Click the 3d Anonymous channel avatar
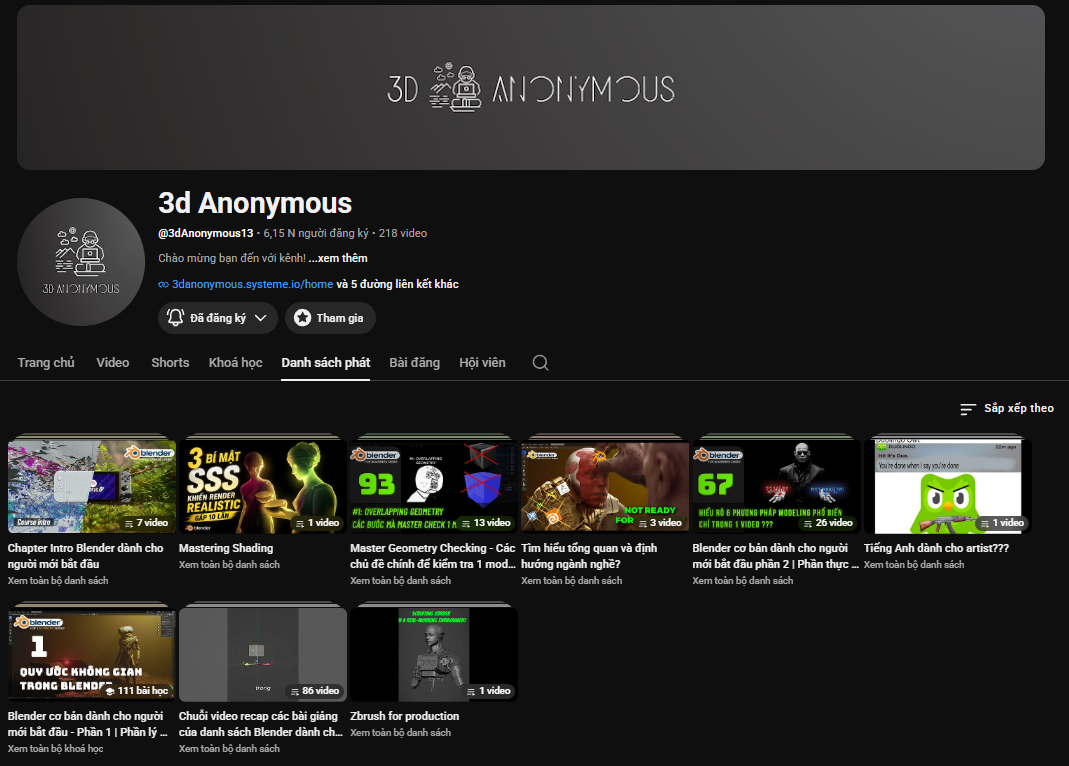The image size is (1069, 766). [81, 262]
